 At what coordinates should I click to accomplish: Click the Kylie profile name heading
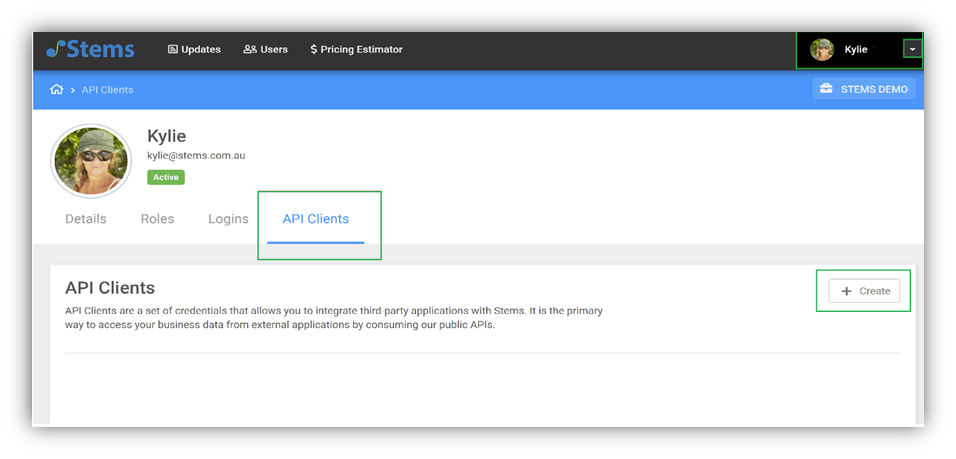[166, 136]
